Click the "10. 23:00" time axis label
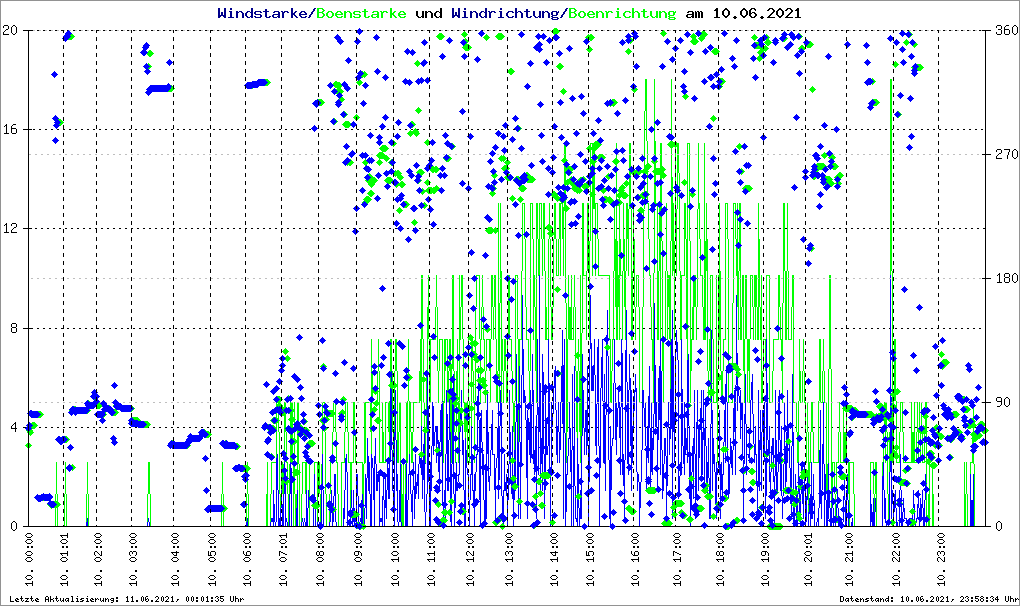 tap(940, 560)
